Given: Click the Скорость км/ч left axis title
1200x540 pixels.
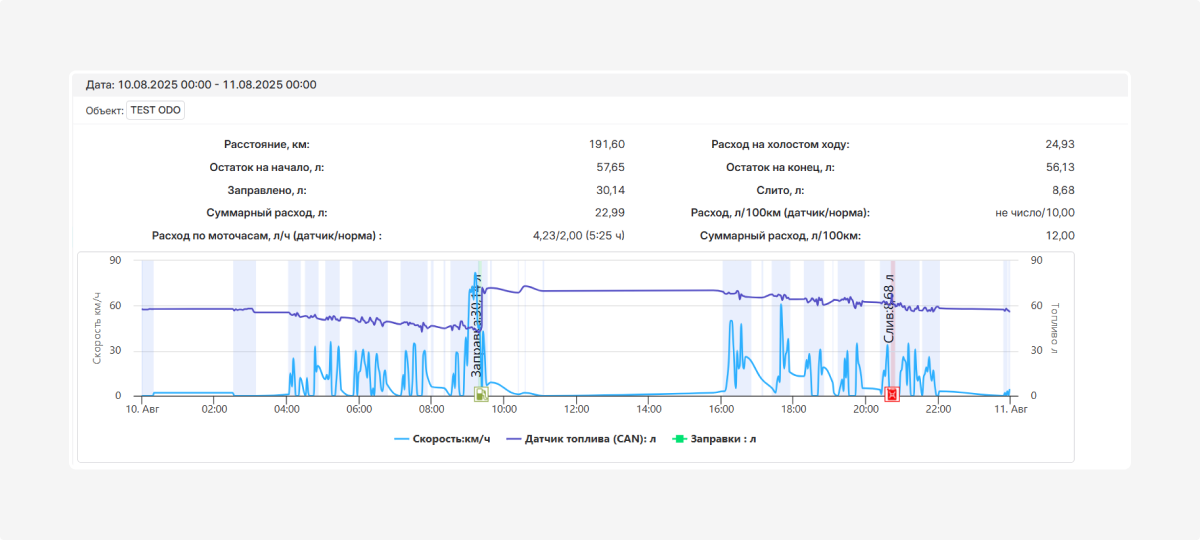Looking at the screenshot, I should (98, 328).
